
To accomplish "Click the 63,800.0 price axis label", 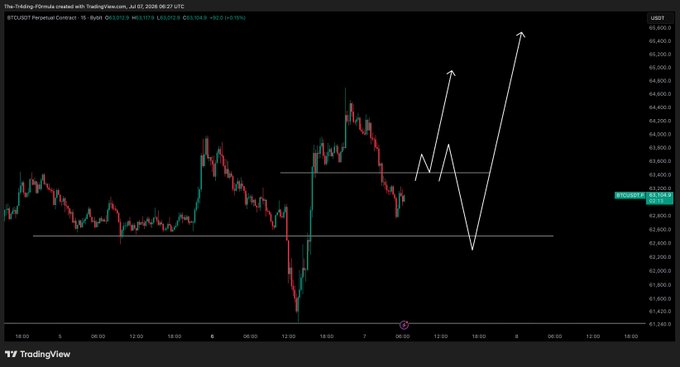I will (x=660, y=148).
